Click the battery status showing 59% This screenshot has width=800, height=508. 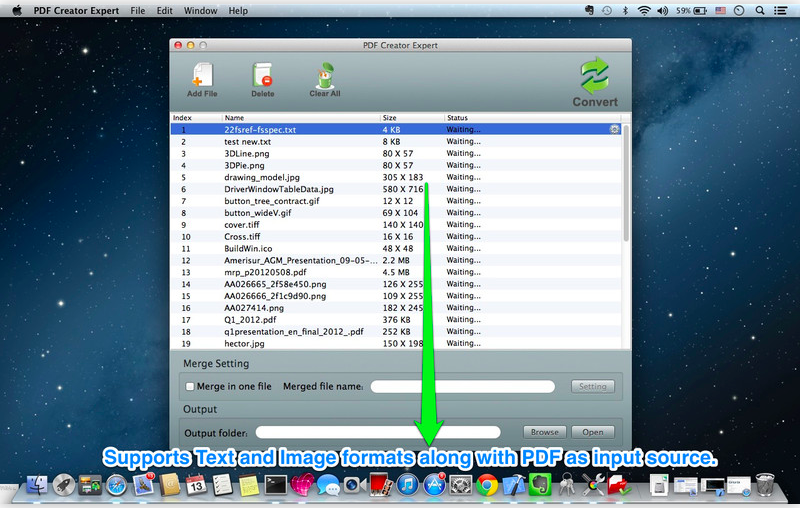[691, 10]
